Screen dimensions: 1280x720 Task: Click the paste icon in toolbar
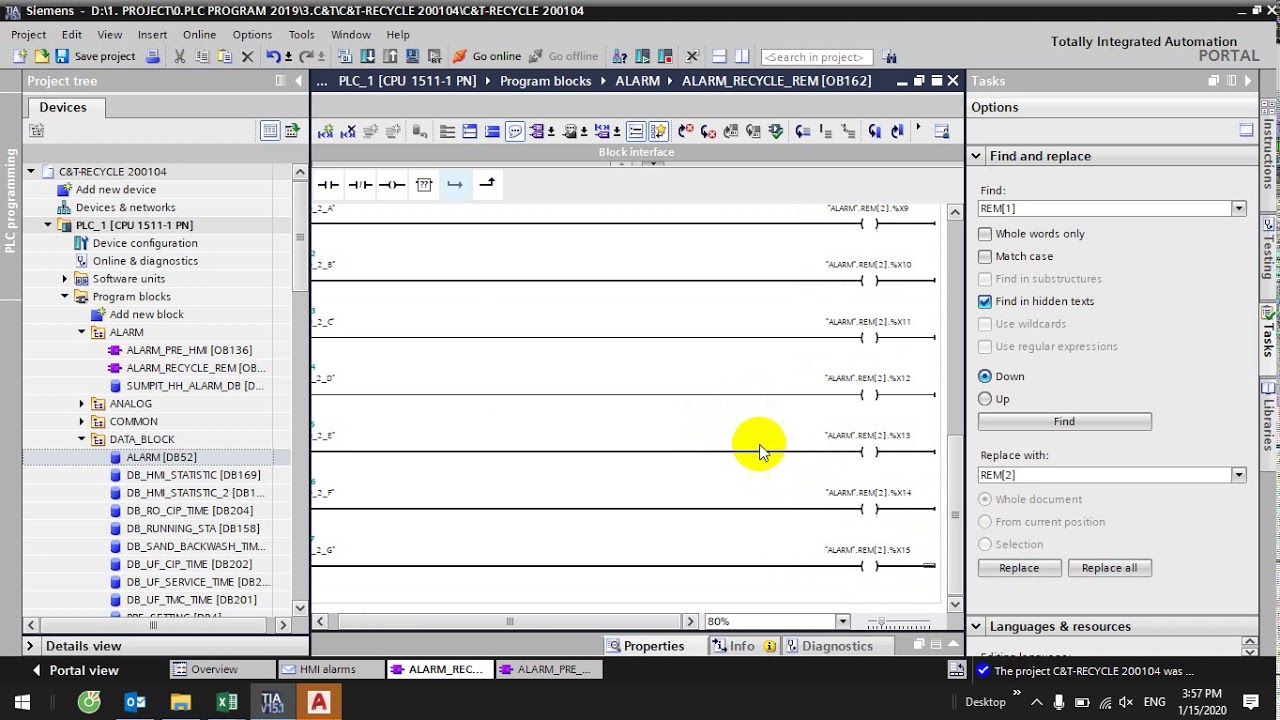(x=225, y=56)
